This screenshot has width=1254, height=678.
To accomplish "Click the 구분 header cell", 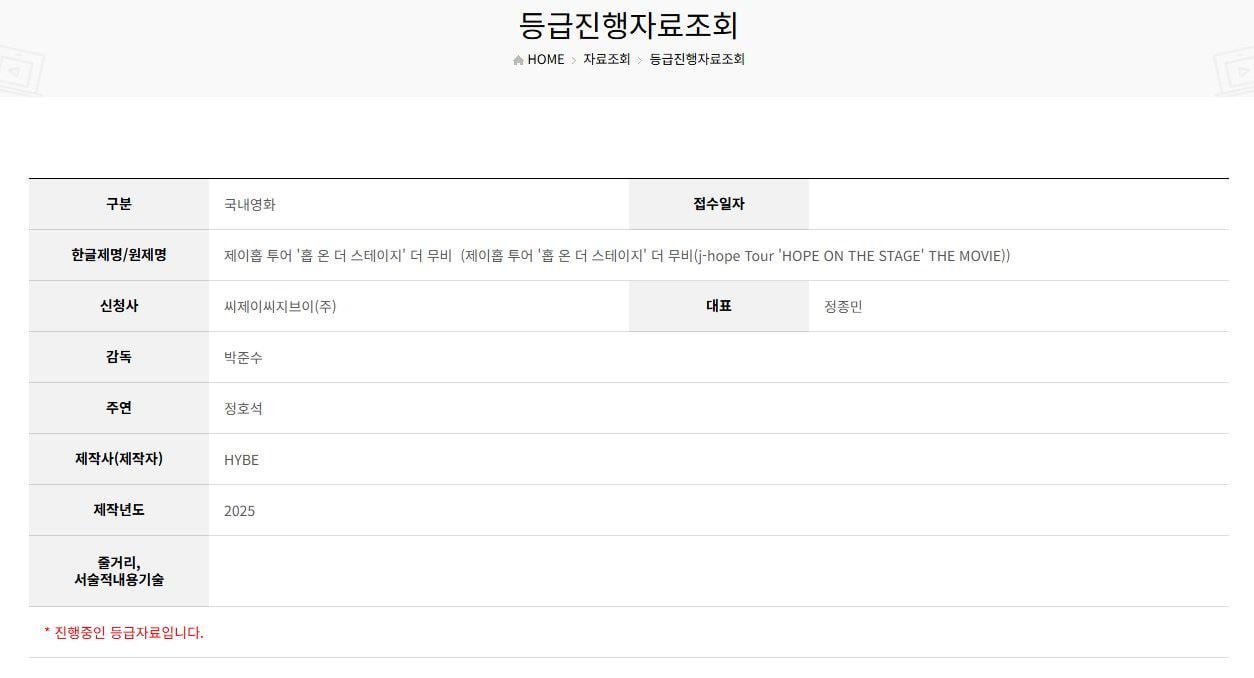I will (x=119, y=204).
